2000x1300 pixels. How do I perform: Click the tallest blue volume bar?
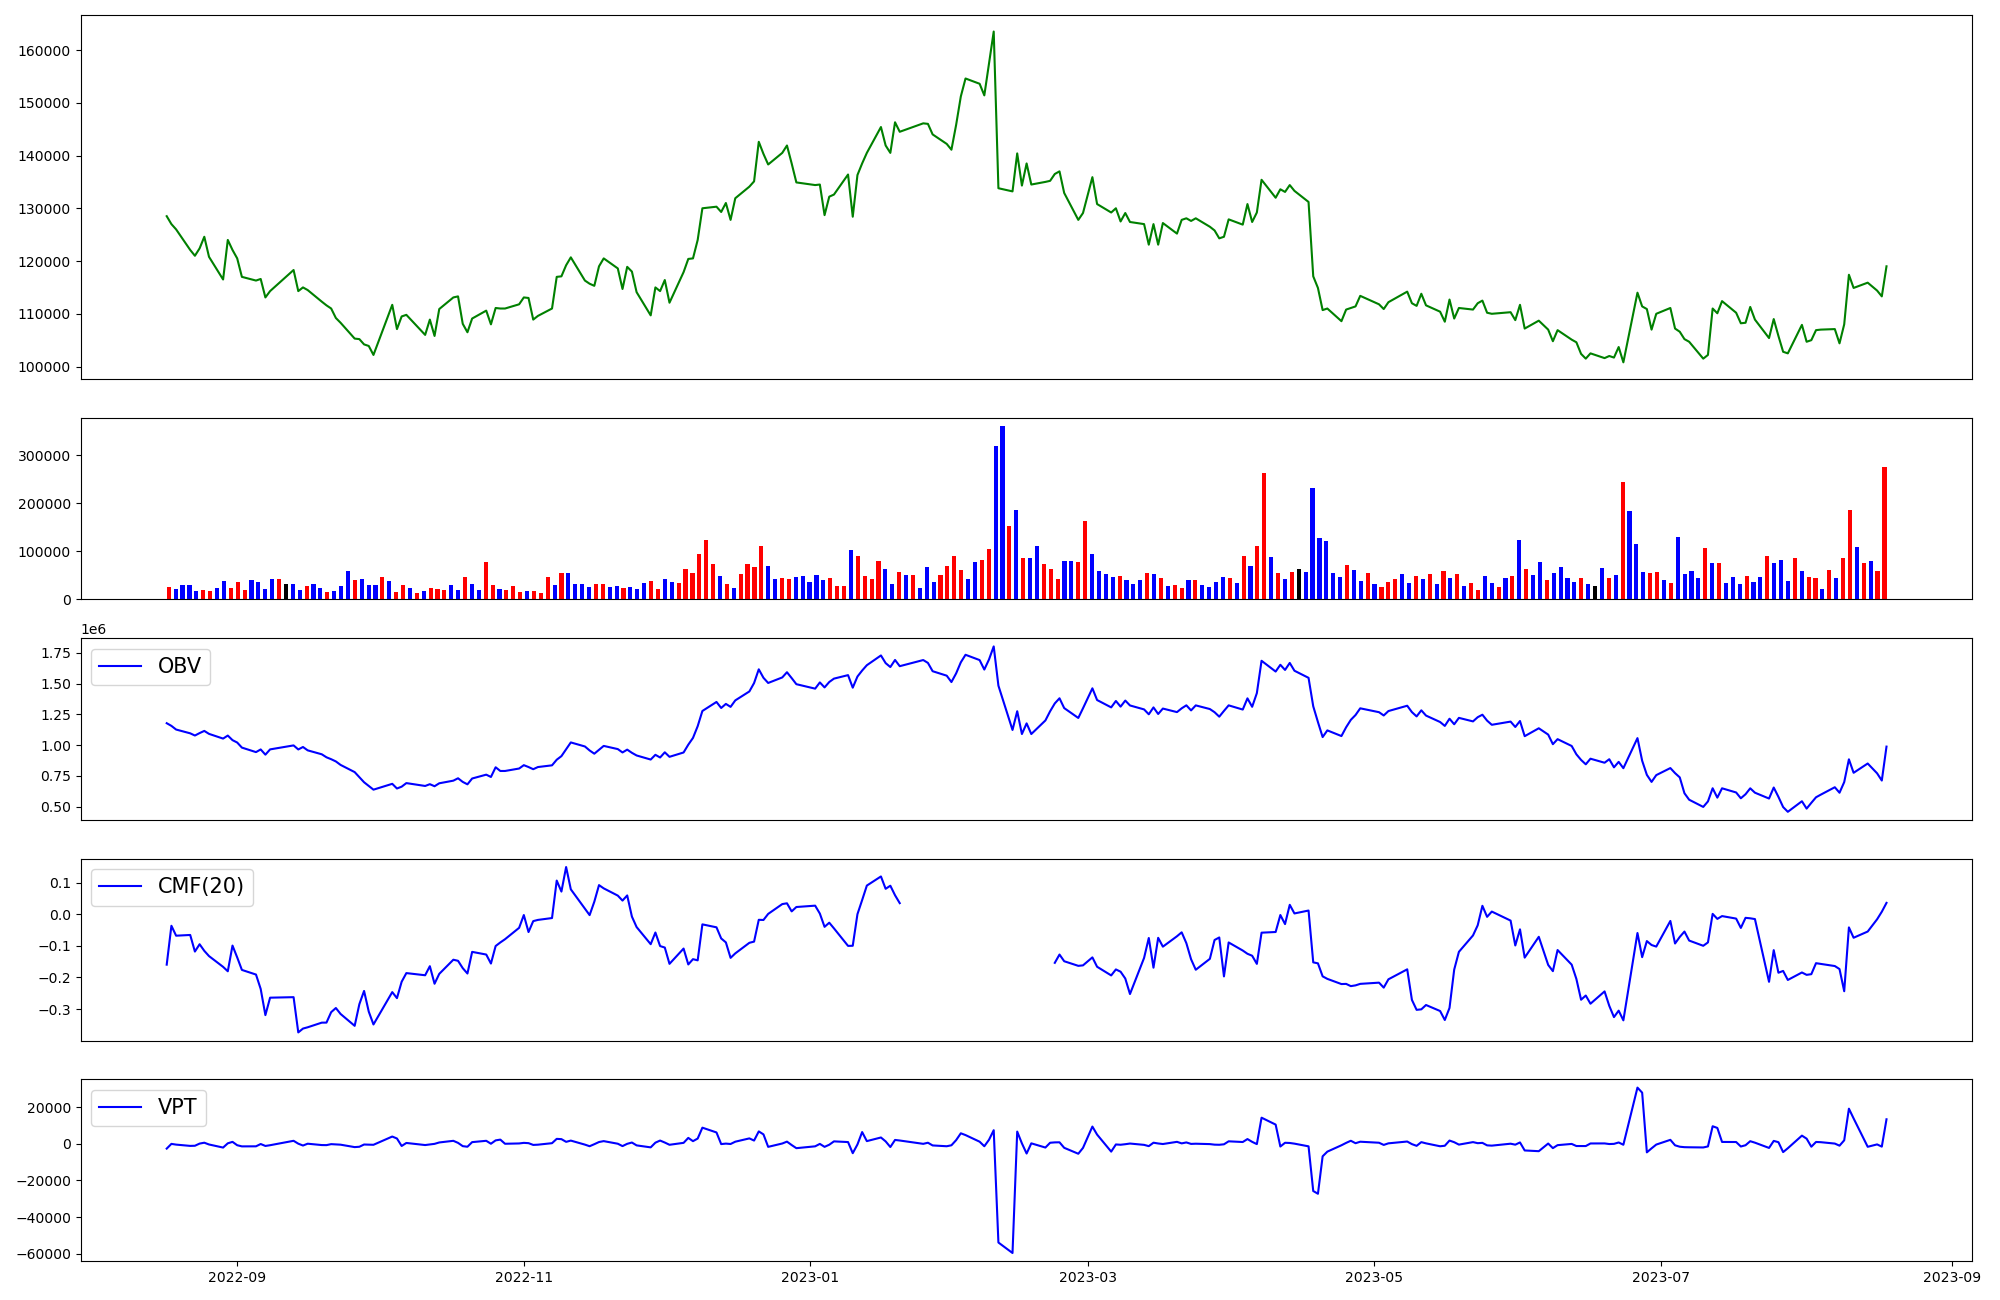1002,512
